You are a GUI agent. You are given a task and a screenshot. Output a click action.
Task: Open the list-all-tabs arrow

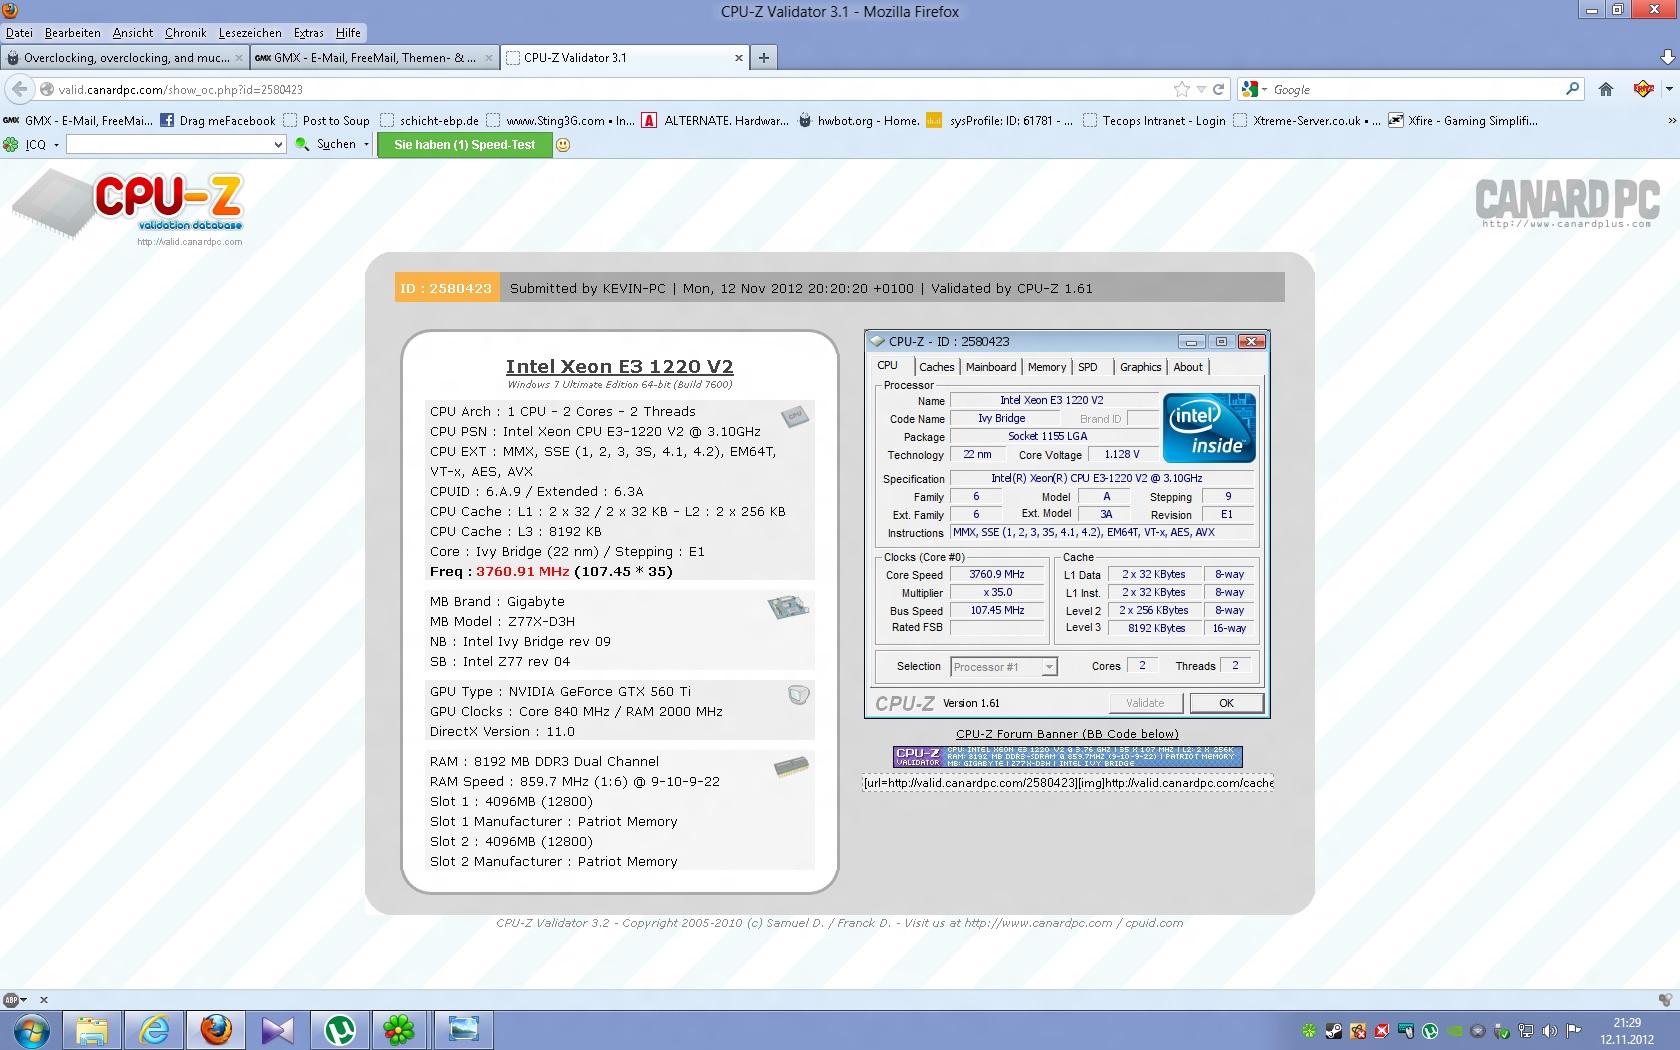tap(1667, 58)
